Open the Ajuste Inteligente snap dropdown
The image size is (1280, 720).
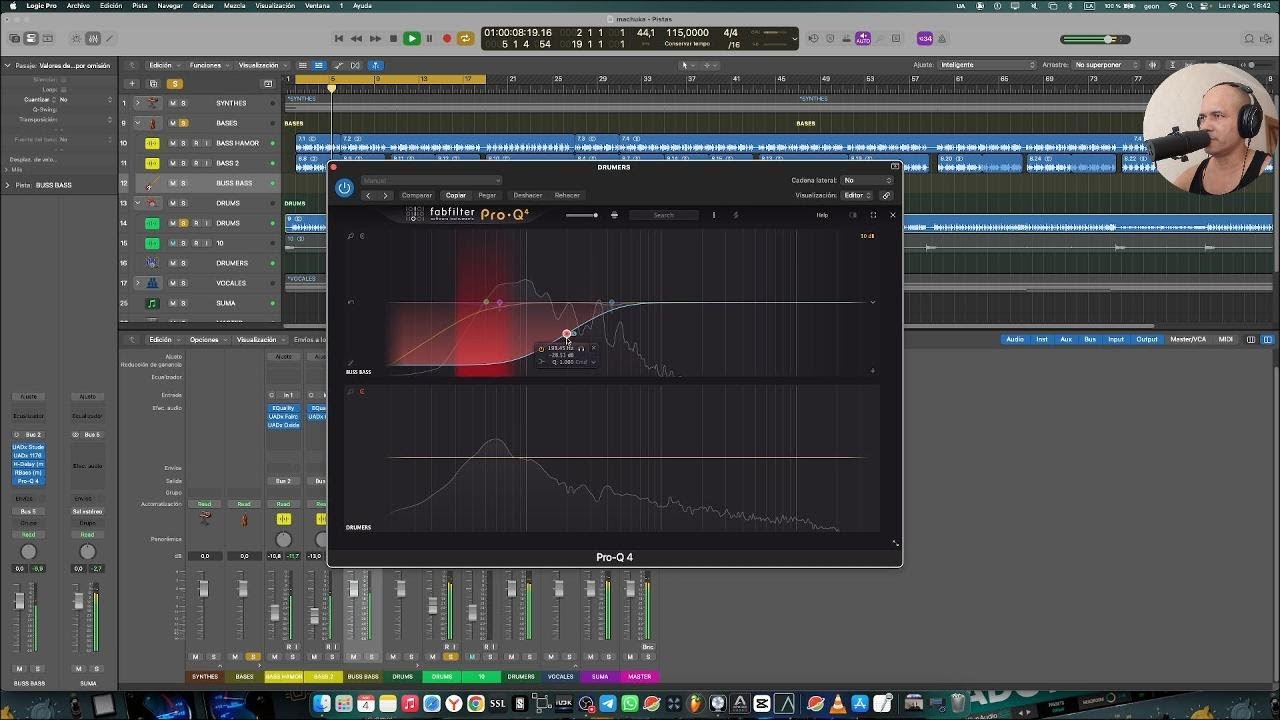click(988, 65)
